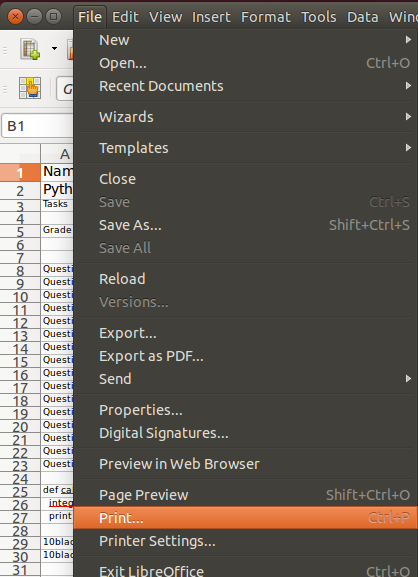Viewport: 418px width, 577px height.
Task: Open dropdown arrow beside New document icon
Action: (x=54, y=49)
